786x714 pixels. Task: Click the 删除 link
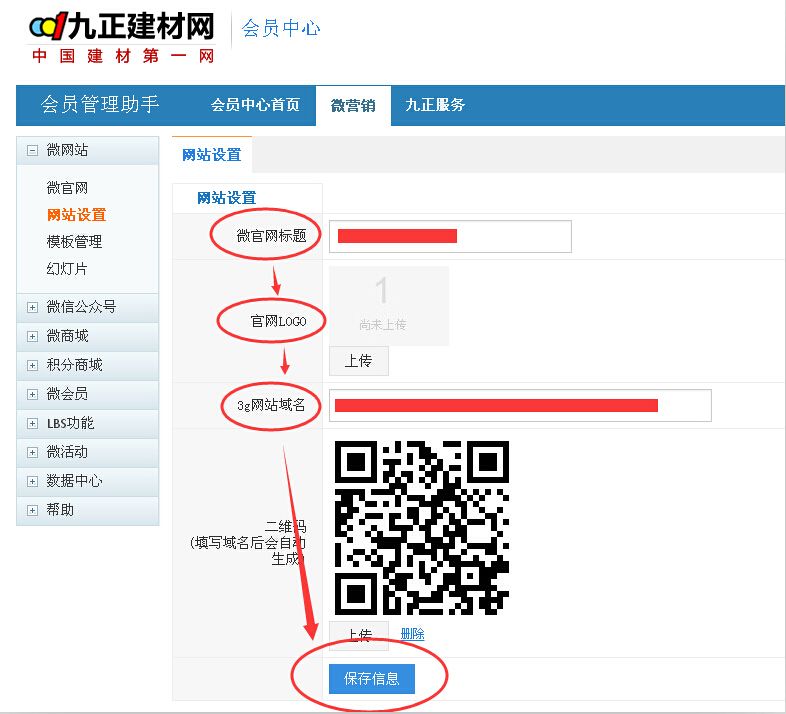[413, 634]
